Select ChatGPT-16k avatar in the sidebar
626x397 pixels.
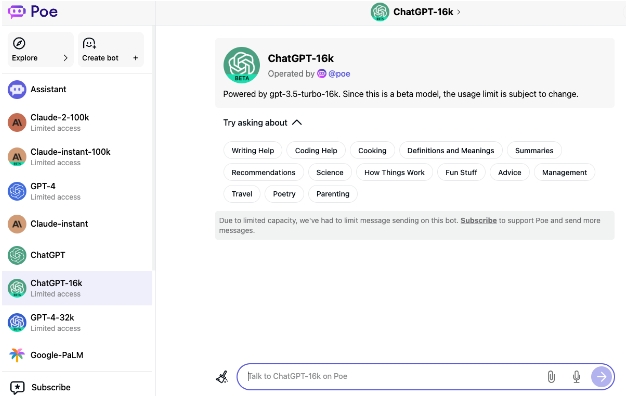(17, 288)
